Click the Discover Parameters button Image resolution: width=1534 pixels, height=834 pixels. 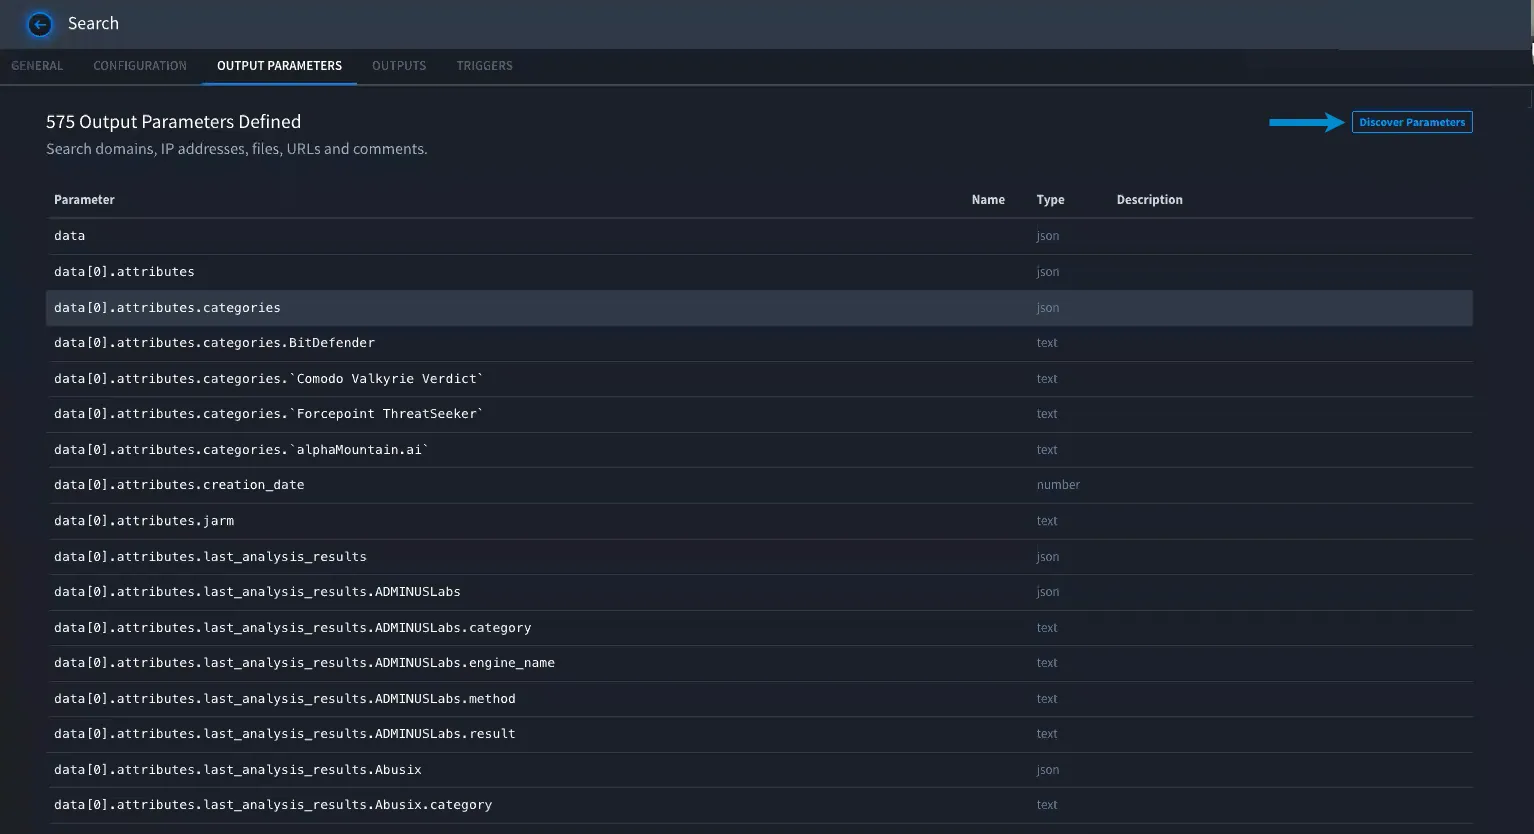[x=1412, y=122]
